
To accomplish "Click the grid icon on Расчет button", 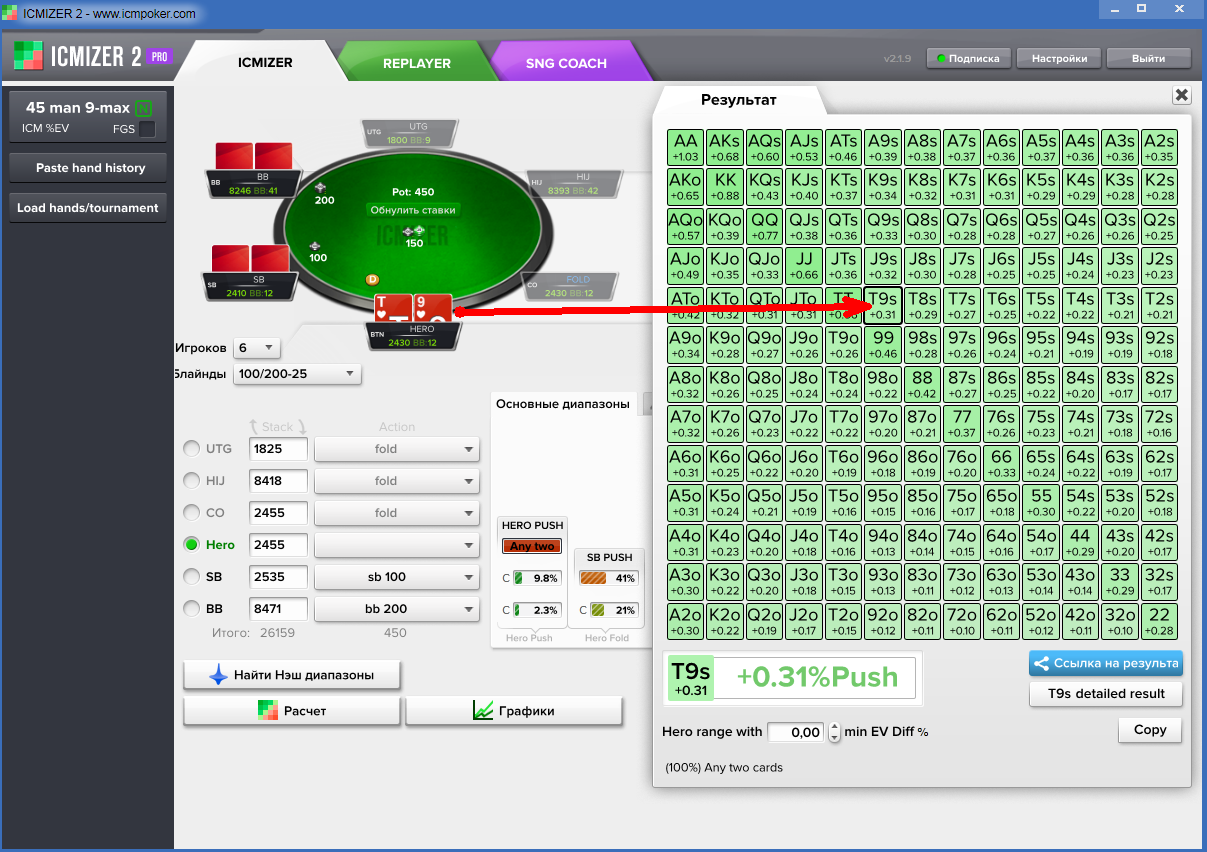I will (x=267, y=711).
